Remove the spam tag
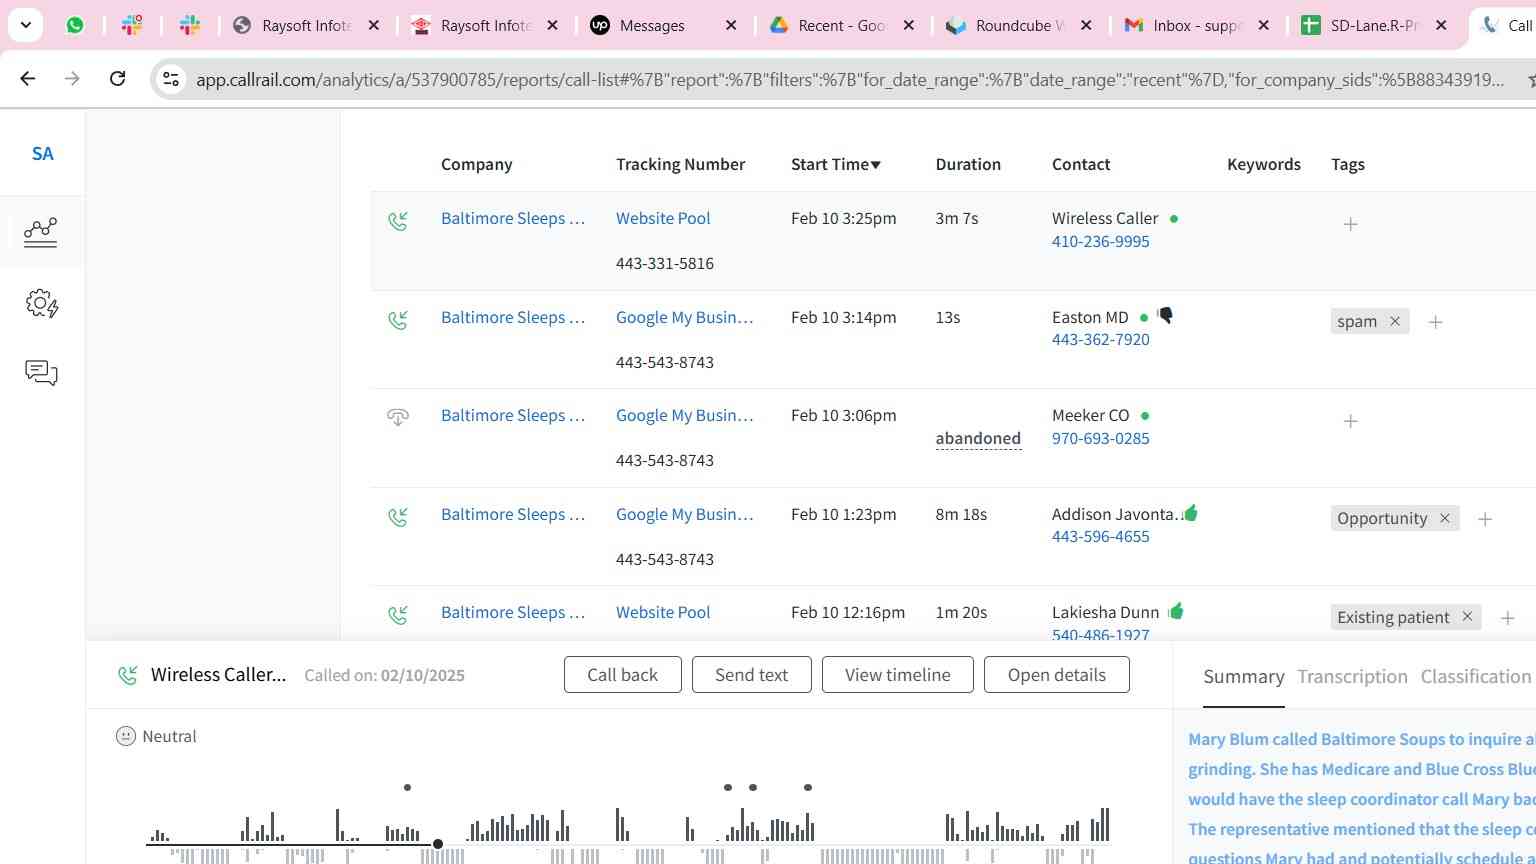Image resolution: width=1536 pixels, height=864 pixels. pos(1395,321)
